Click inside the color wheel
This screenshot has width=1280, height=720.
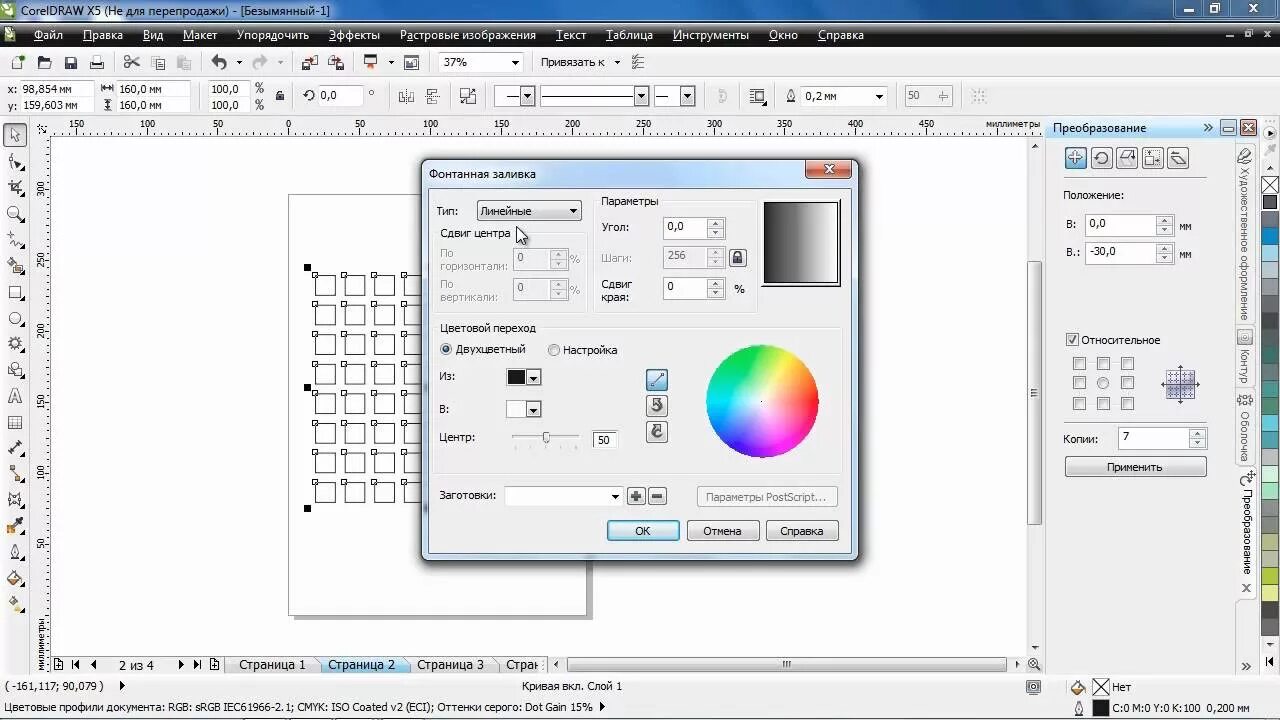click(762, 401)
